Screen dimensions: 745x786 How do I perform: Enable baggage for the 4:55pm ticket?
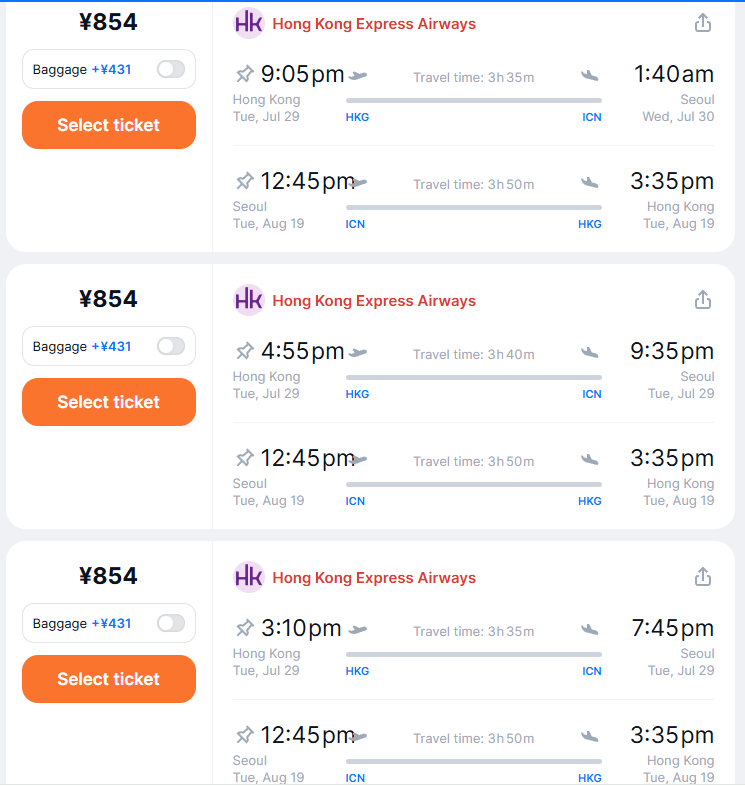coord(171,346)
